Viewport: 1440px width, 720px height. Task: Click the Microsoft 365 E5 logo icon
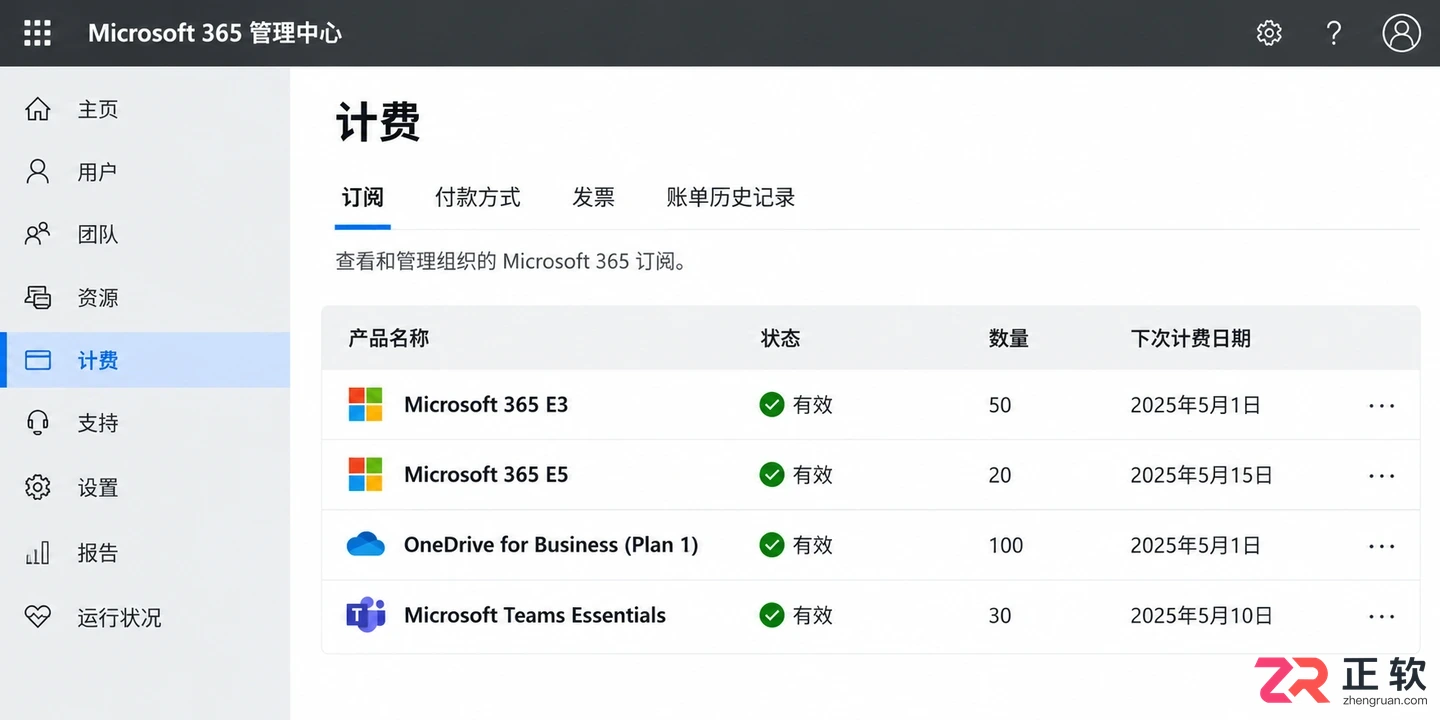[x=365, y=474]
